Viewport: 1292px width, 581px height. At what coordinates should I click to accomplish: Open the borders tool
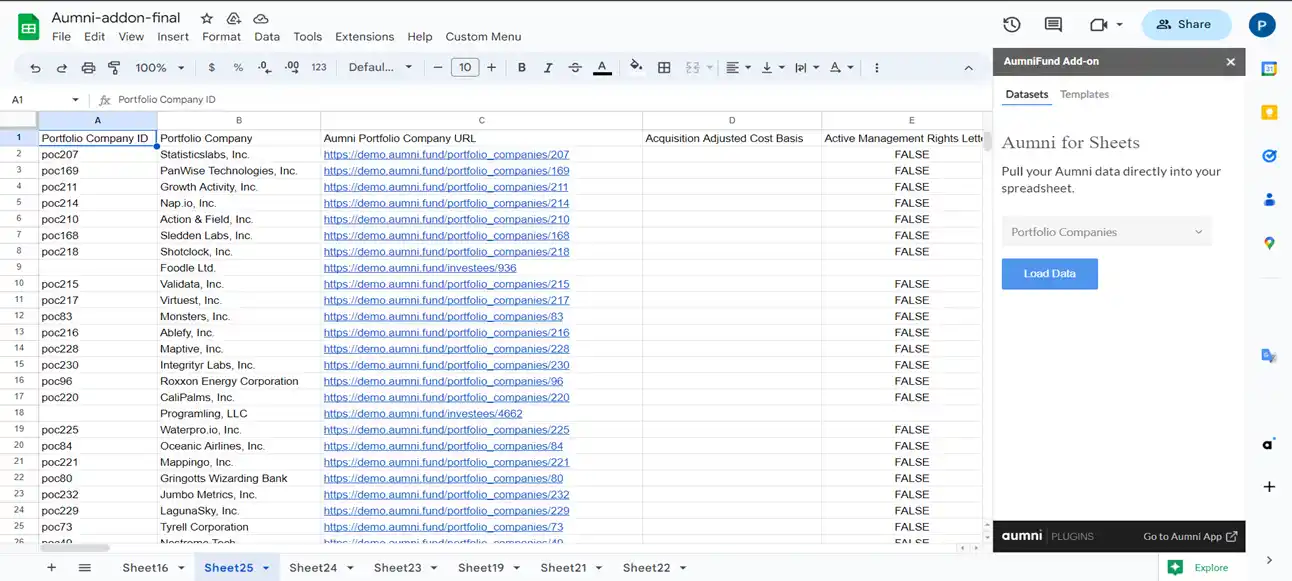(x=664, y=68)
